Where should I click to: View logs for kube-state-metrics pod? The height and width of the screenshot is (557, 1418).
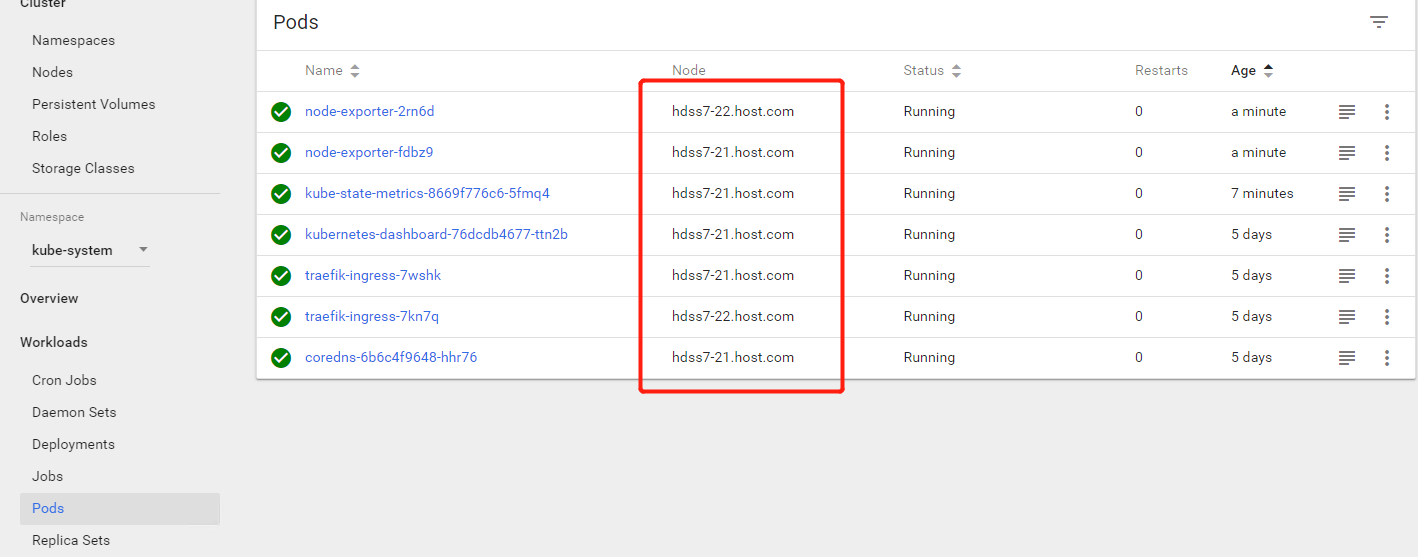pos(1347,194)
